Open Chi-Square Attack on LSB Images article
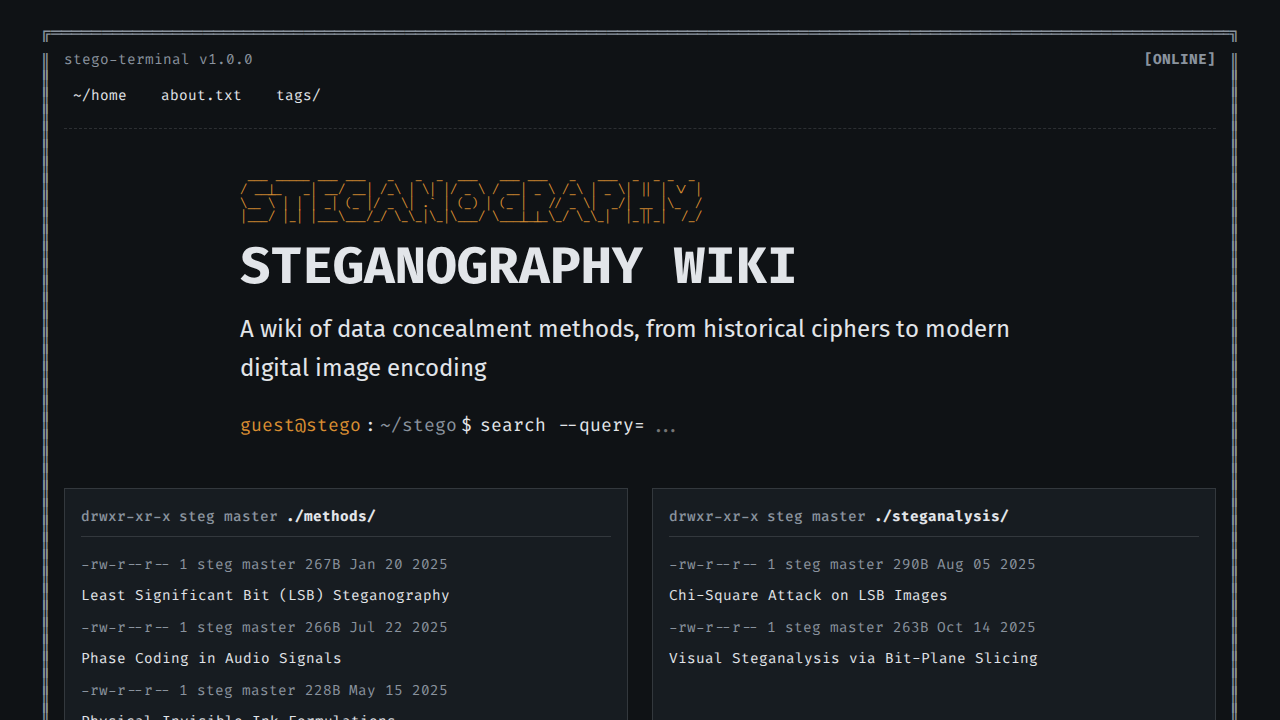 pos(808,595)
